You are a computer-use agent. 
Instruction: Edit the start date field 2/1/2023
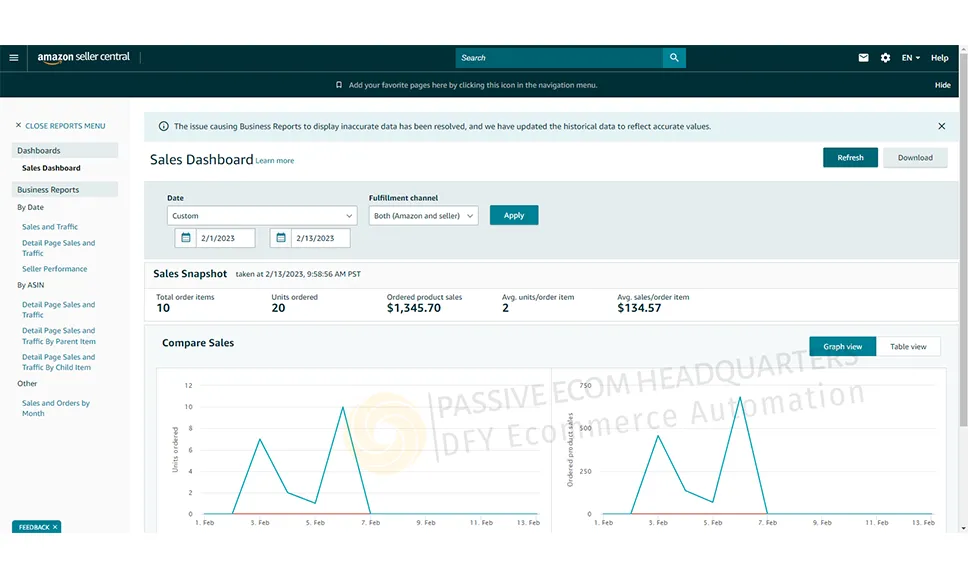(225, 238)
